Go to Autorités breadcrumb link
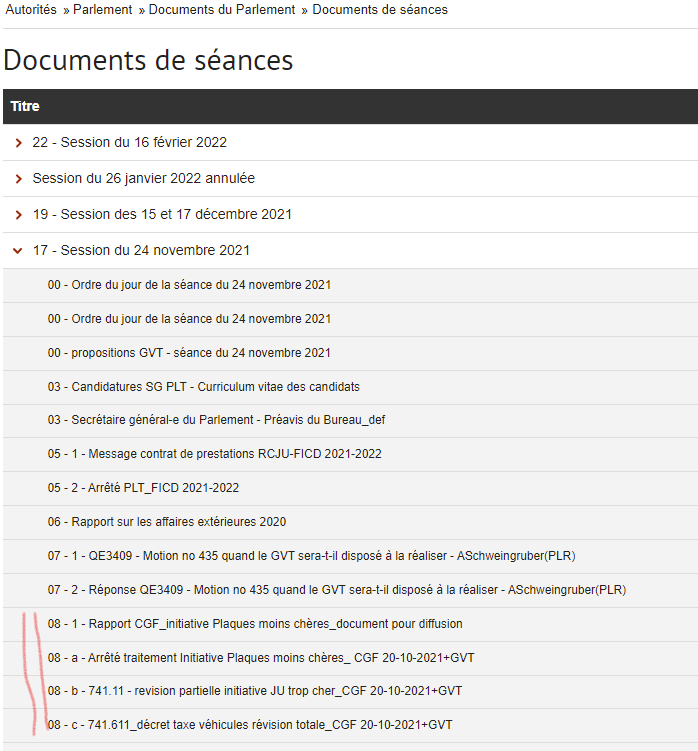 [x=31, y=10]
